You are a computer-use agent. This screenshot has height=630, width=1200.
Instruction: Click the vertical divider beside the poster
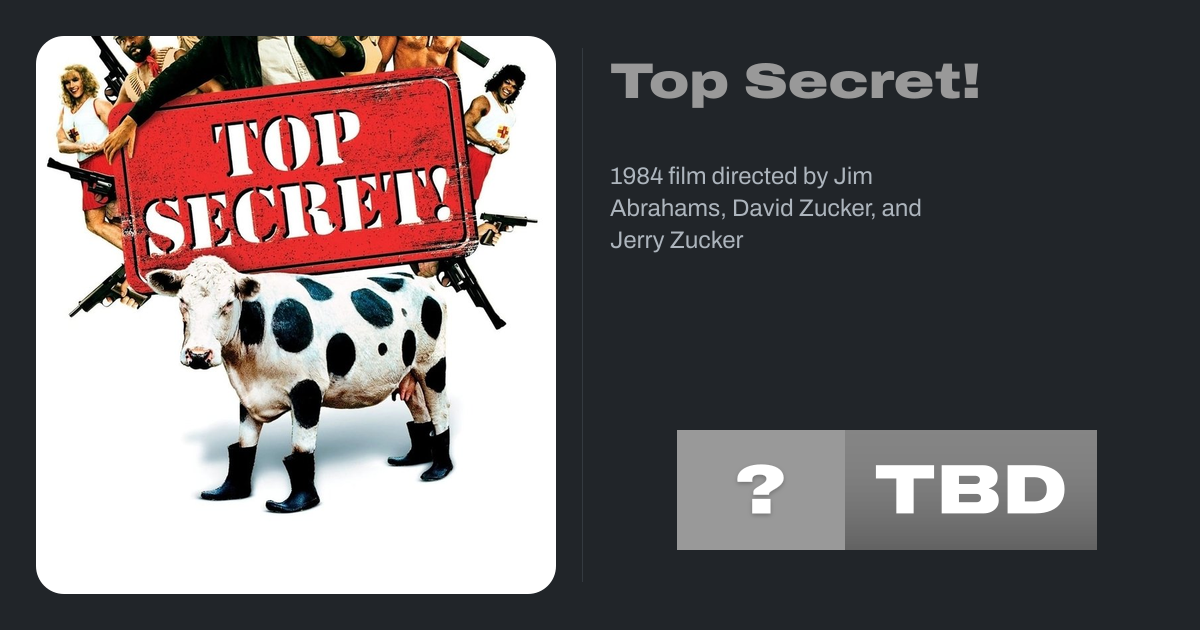pyautogui.click(x=582, y=315)
